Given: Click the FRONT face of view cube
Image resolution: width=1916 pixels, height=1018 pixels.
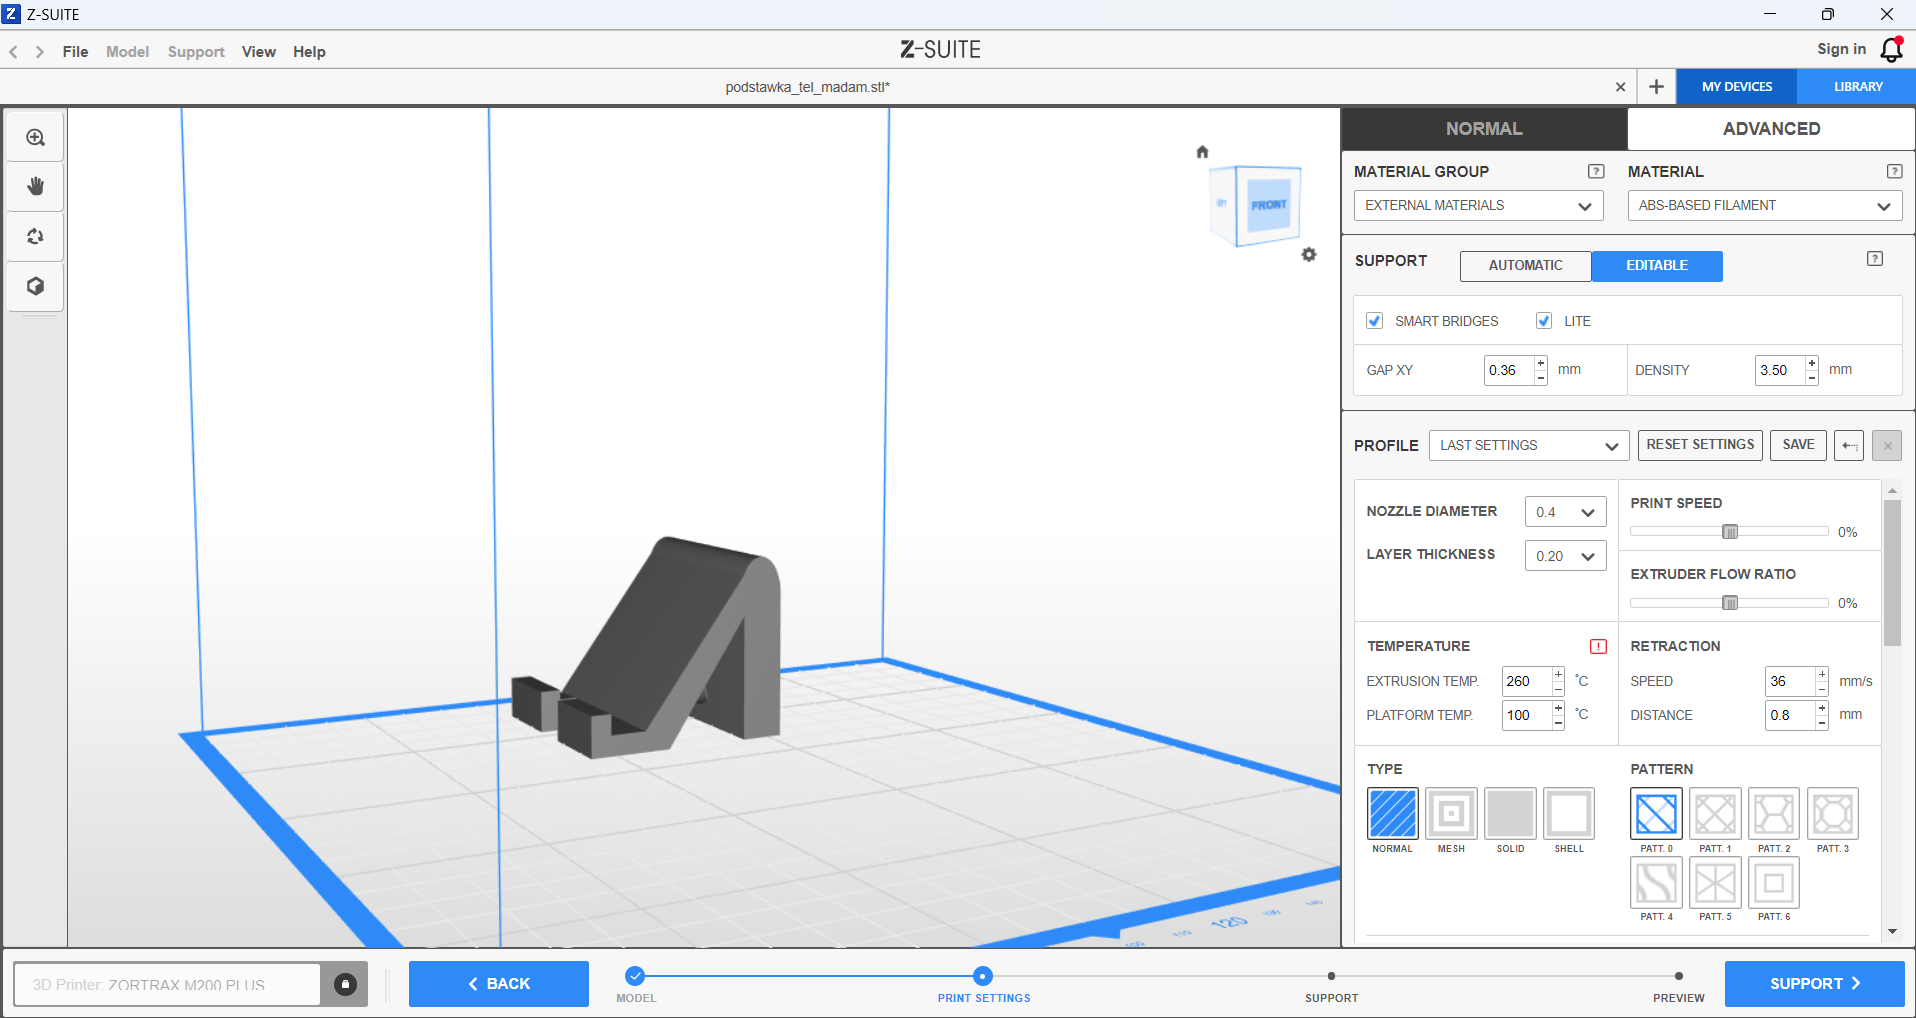Looking at the screenshot, I should pos(1269,204).
